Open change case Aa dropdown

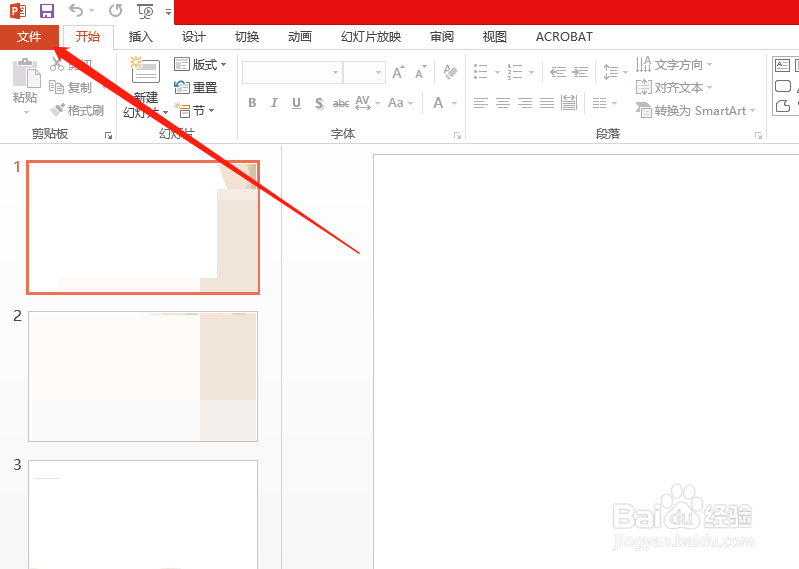(x=401, y=103)
